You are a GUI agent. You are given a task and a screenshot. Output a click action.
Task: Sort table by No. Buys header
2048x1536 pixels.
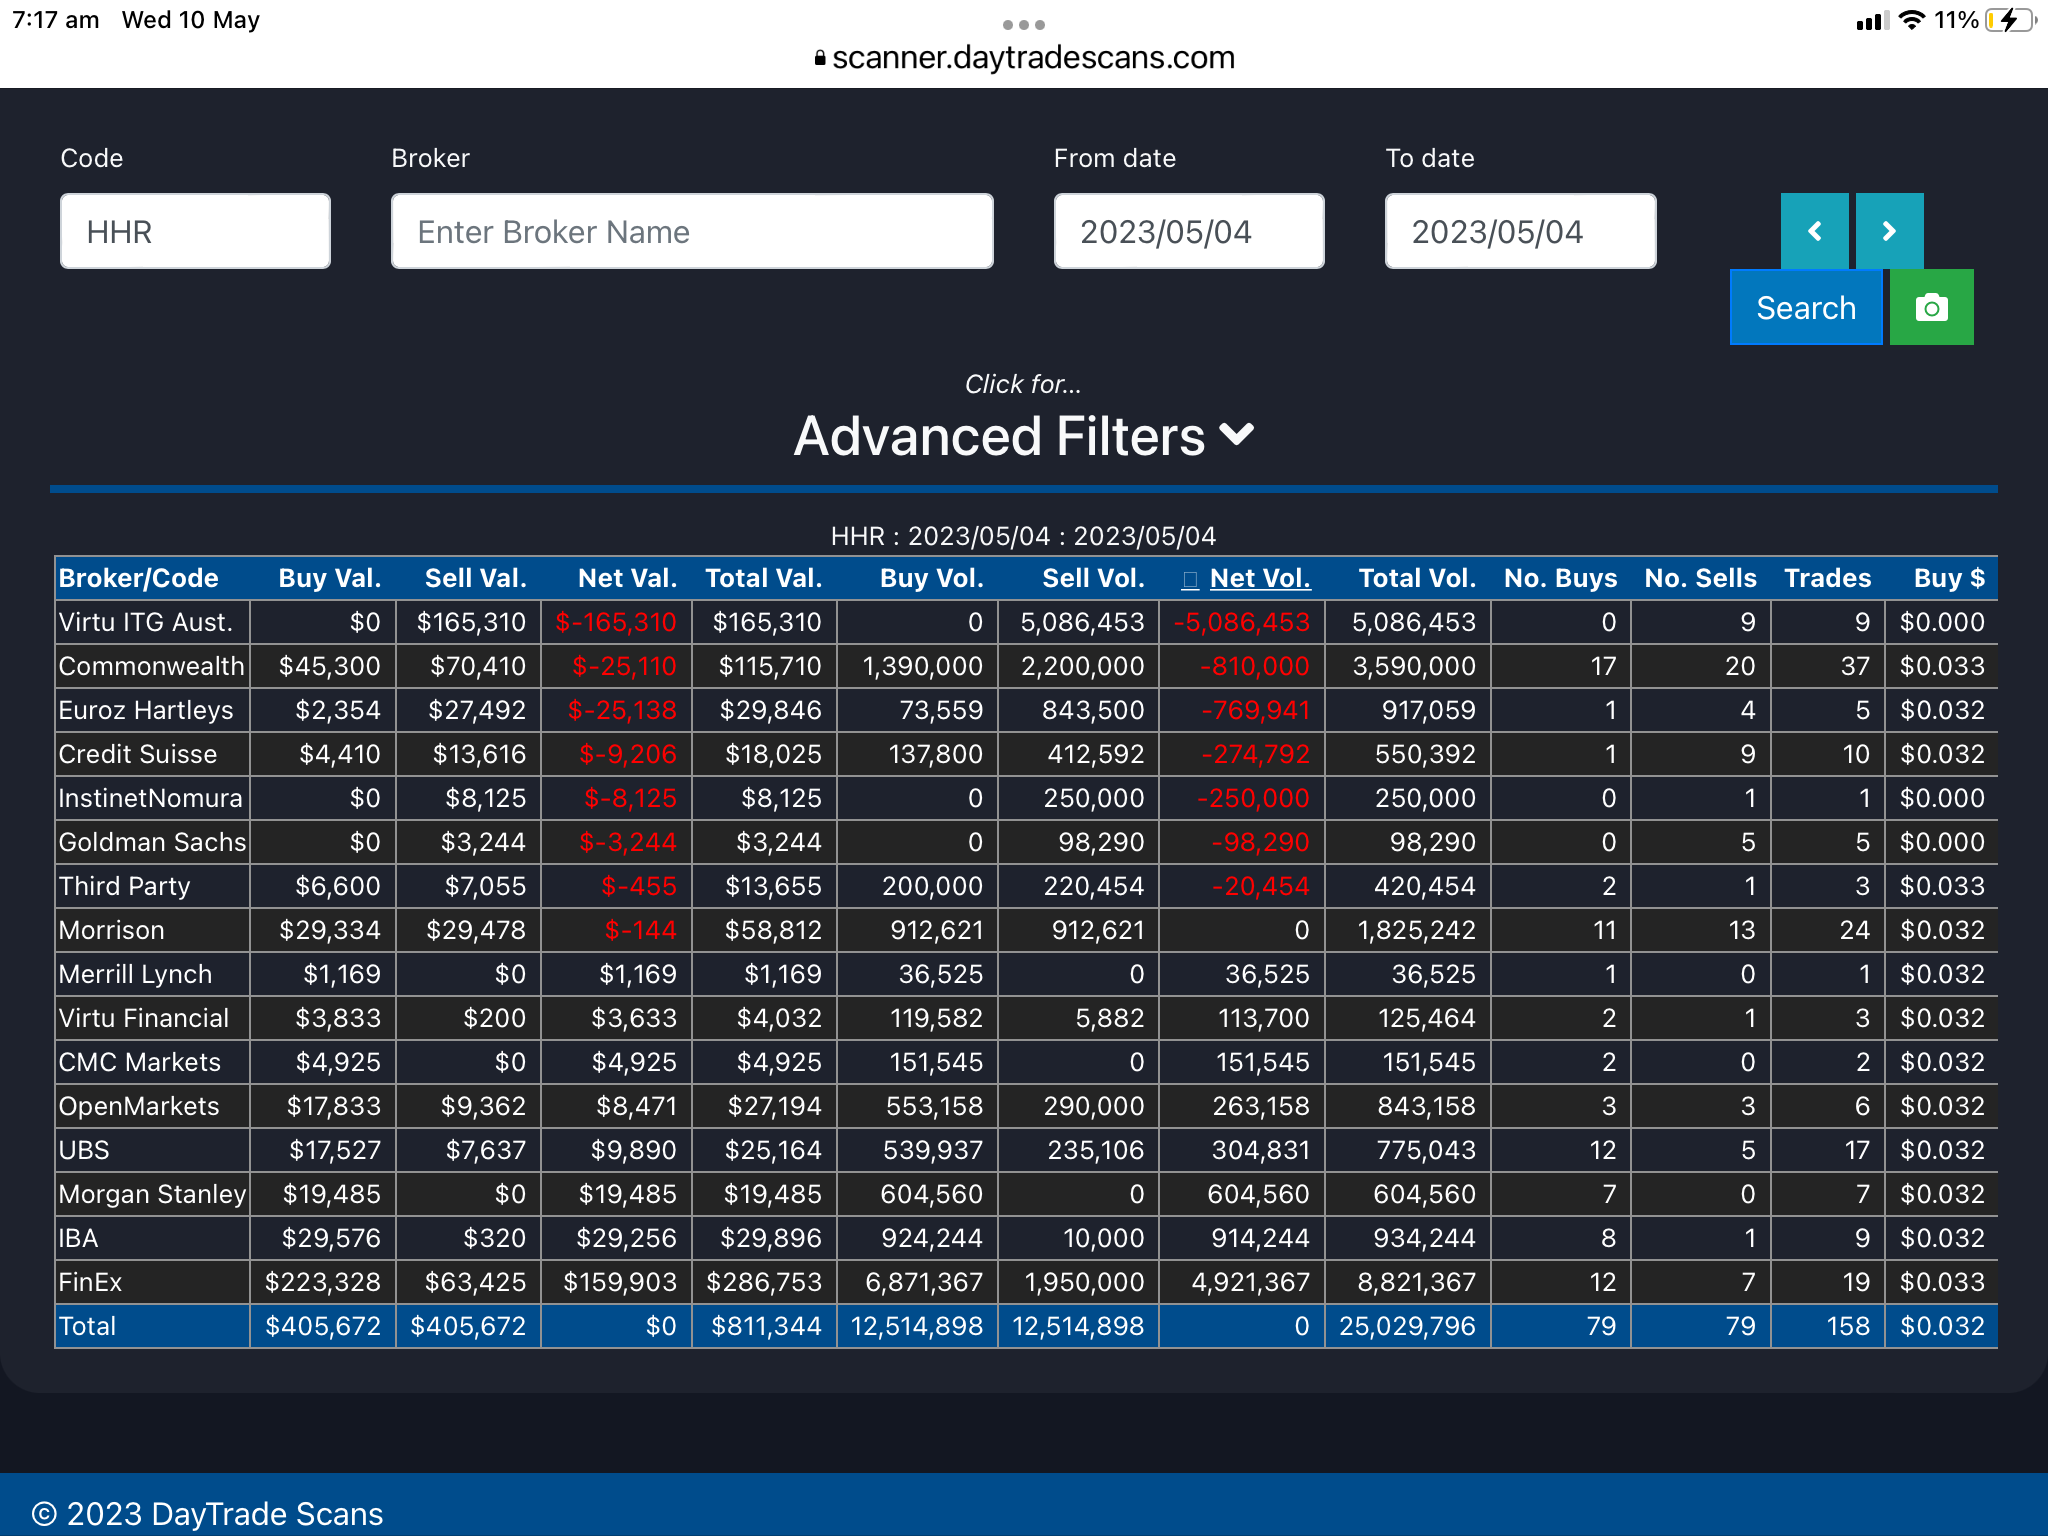1560,578
